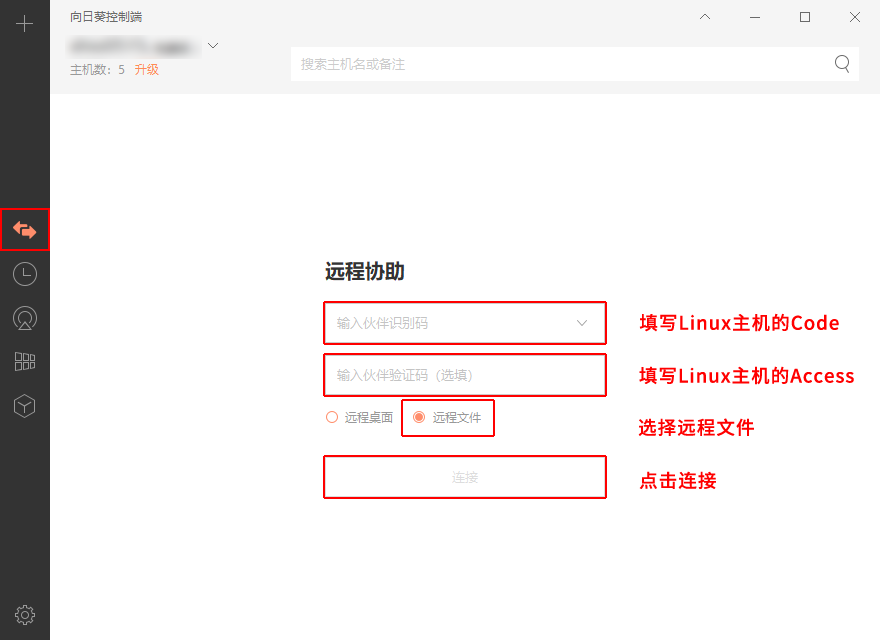Screen dimensions: 880x640
Task: Open the screen projection icon in sidebar
Action: 25,318
